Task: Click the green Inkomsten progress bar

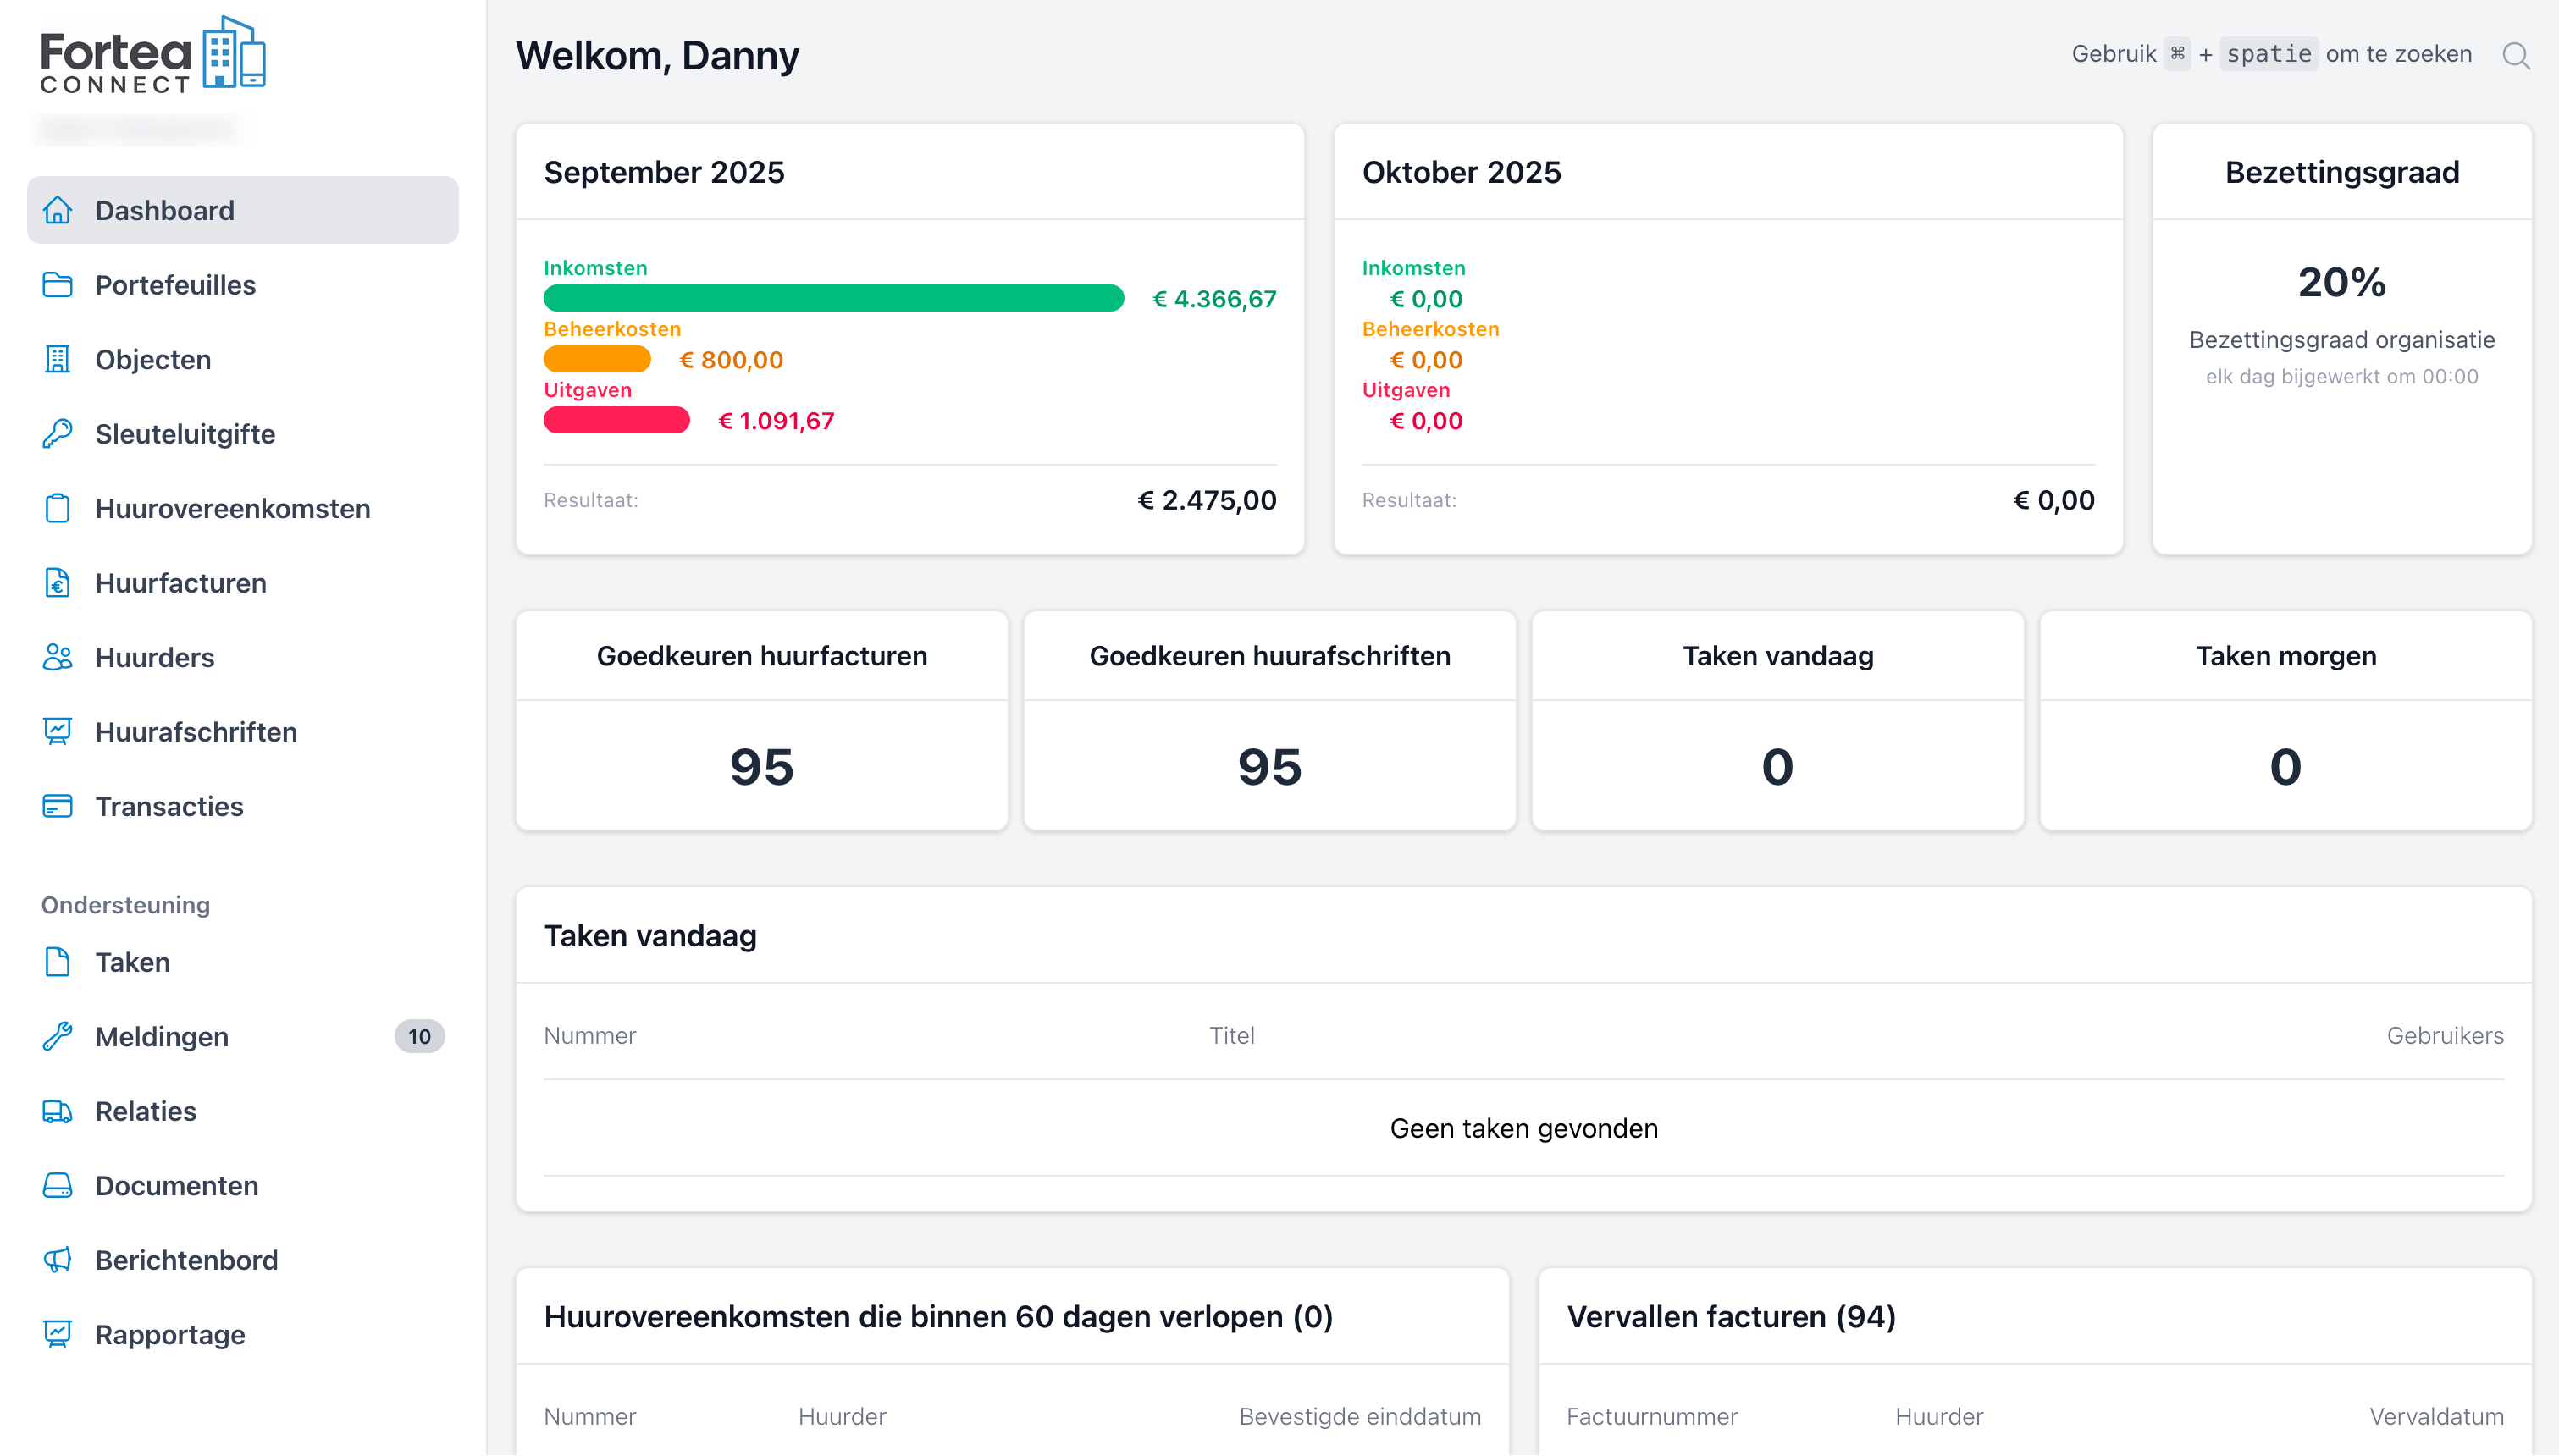Action: pos(833,298)
